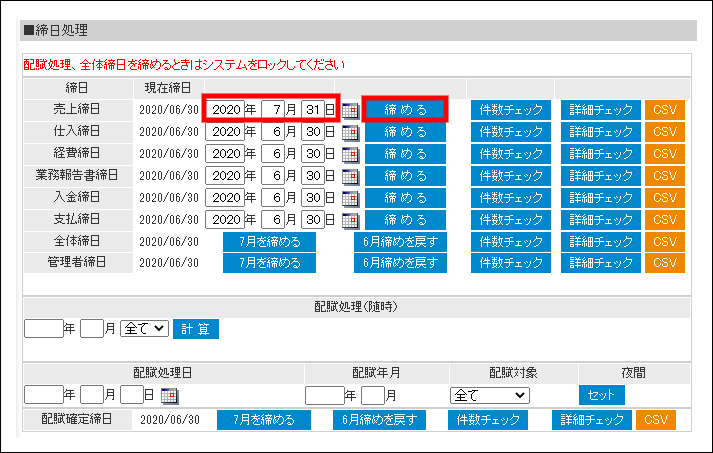The width and height of the screenshot is (713, 453).
Task: Open calendar picker for 経費締日 row
Action: 350,154
